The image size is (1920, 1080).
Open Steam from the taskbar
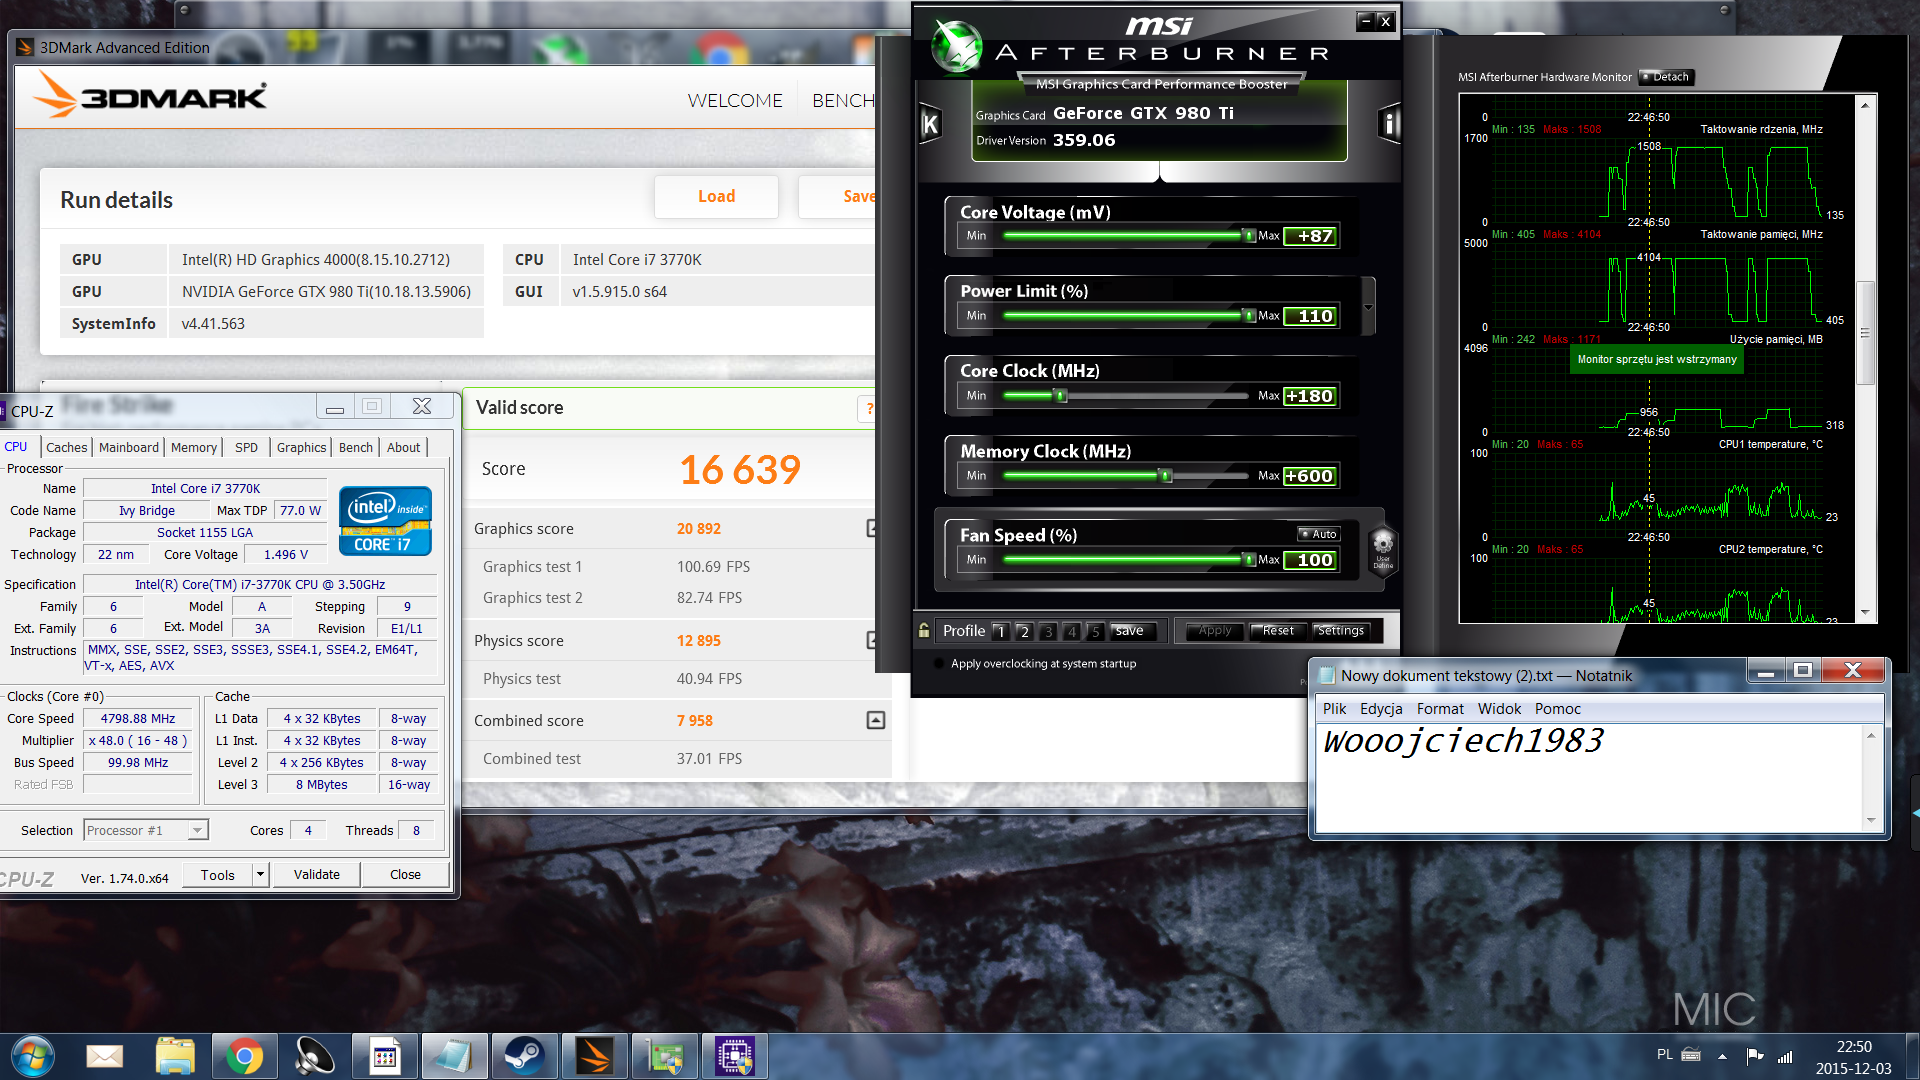[x=523, y=1056]
